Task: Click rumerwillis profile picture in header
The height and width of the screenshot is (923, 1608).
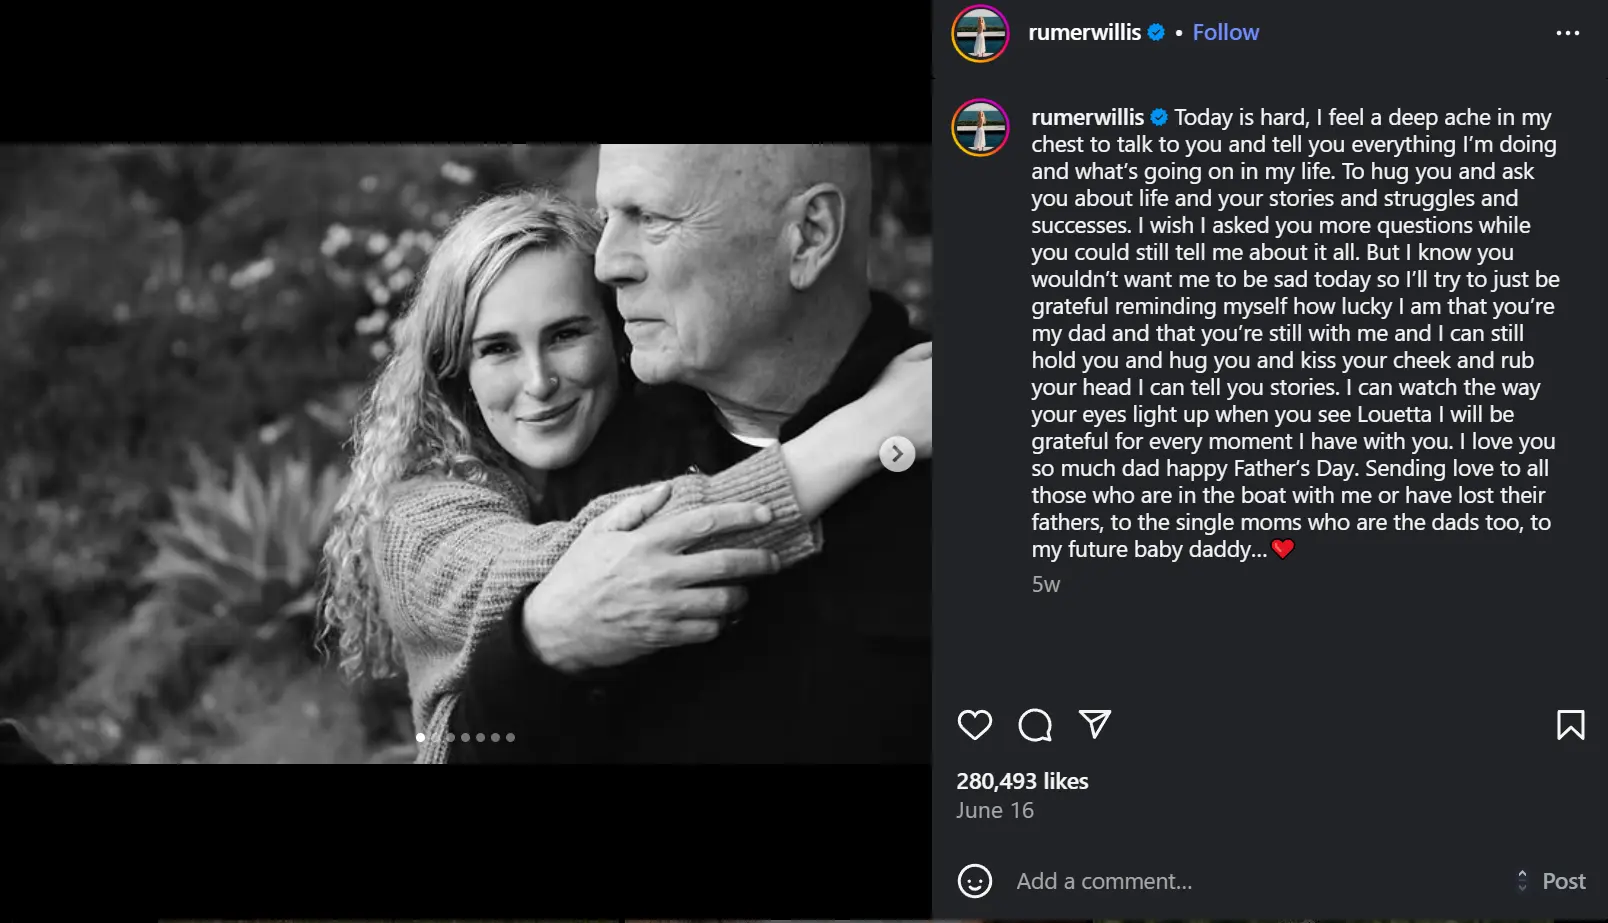Action: 981,33
